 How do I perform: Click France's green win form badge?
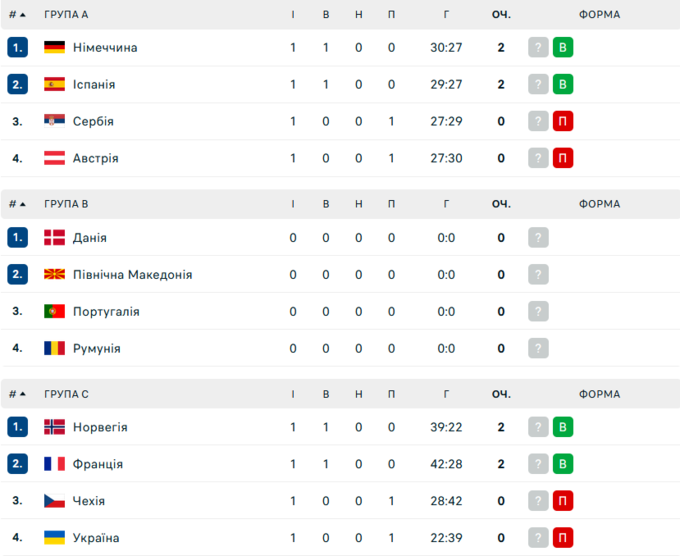click(563, 464)
